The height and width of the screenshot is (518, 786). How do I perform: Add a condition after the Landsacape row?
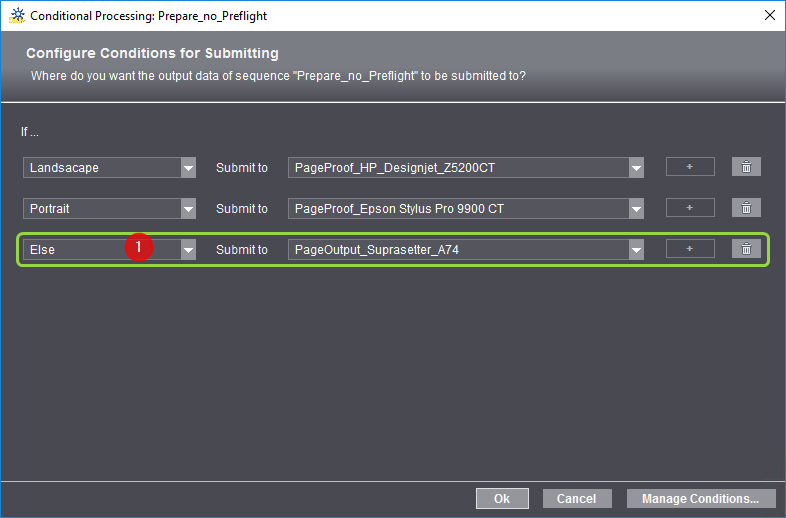[x=690, y=168]
